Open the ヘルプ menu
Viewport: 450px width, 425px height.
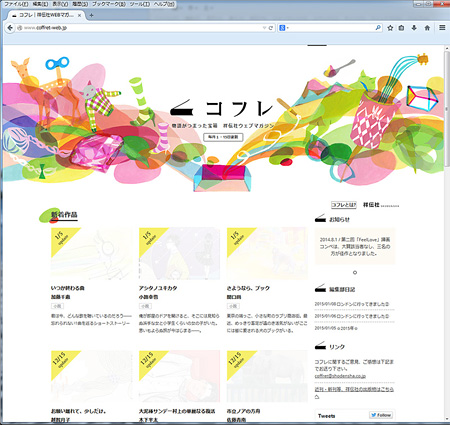pos(164,4)
